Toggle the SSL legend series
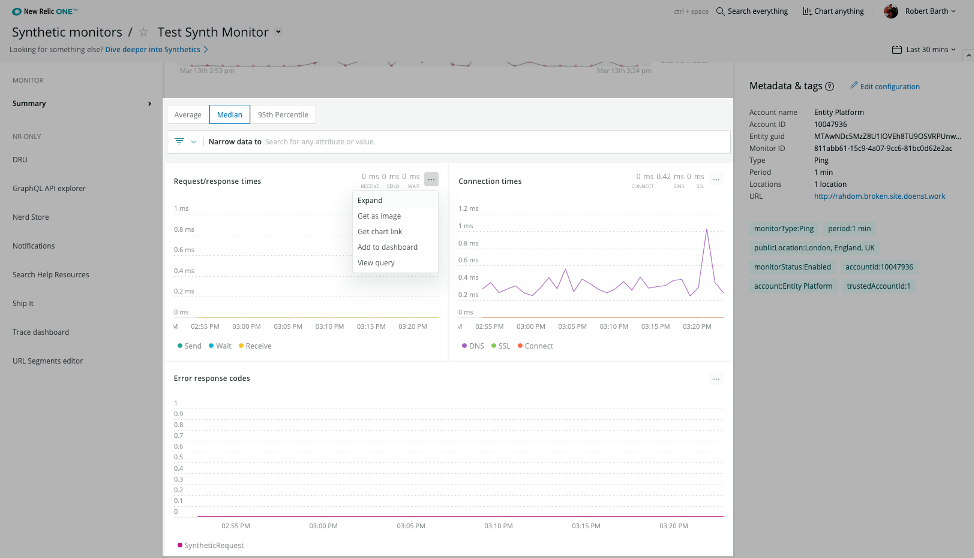 pos(501,346)
